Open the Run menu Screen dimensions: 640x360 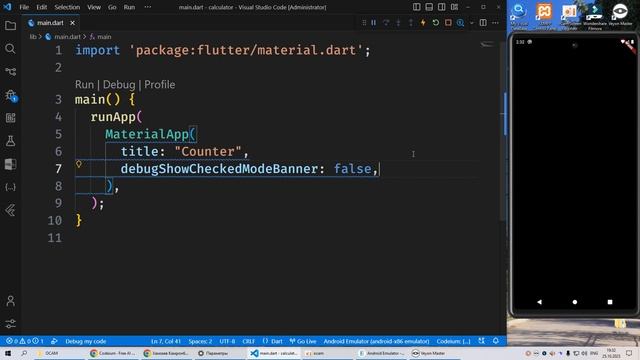tap(129, 7)
